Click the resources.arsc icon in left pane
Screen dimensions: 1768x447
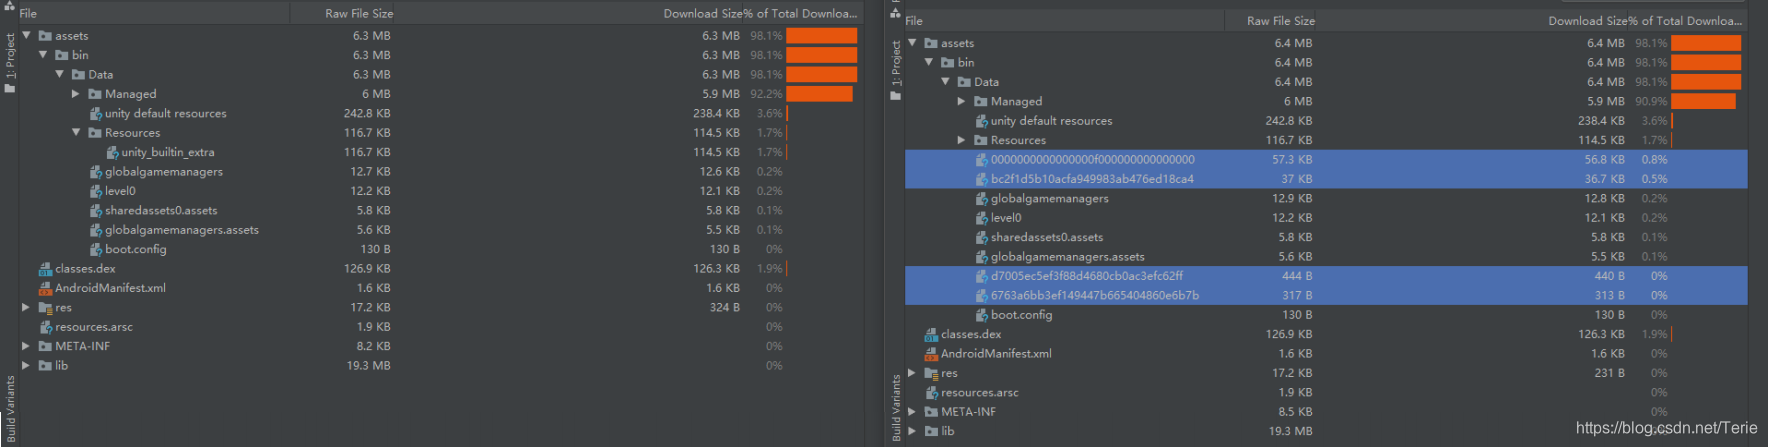pyautogui.click(x=45, y=327)
